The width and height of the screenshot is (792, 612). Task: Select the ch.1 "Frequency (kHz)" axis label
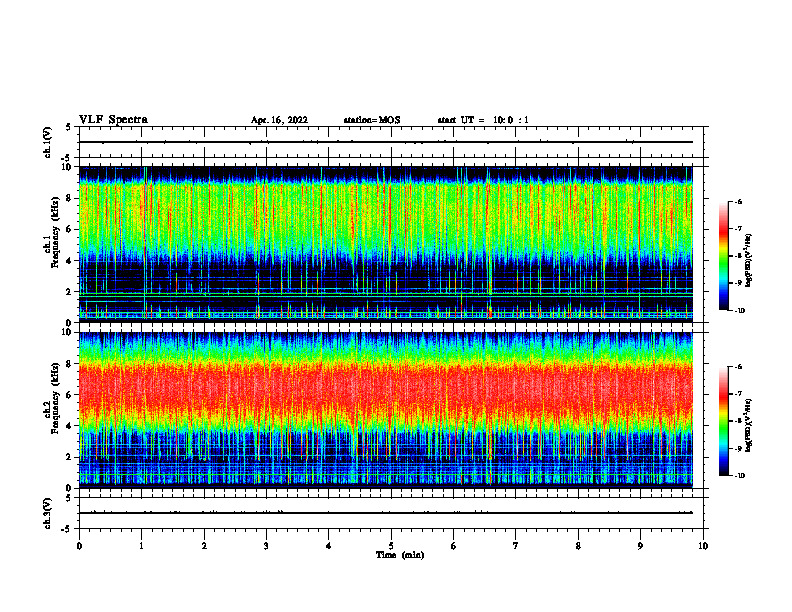click(x=55, y=233)
